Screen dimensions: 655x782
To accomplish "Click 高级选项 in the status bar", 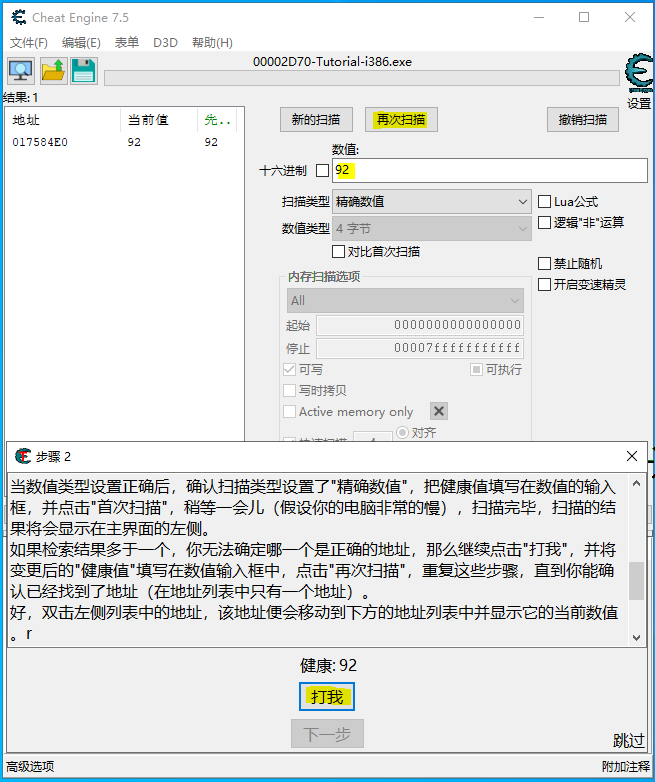I will [30, 767].
